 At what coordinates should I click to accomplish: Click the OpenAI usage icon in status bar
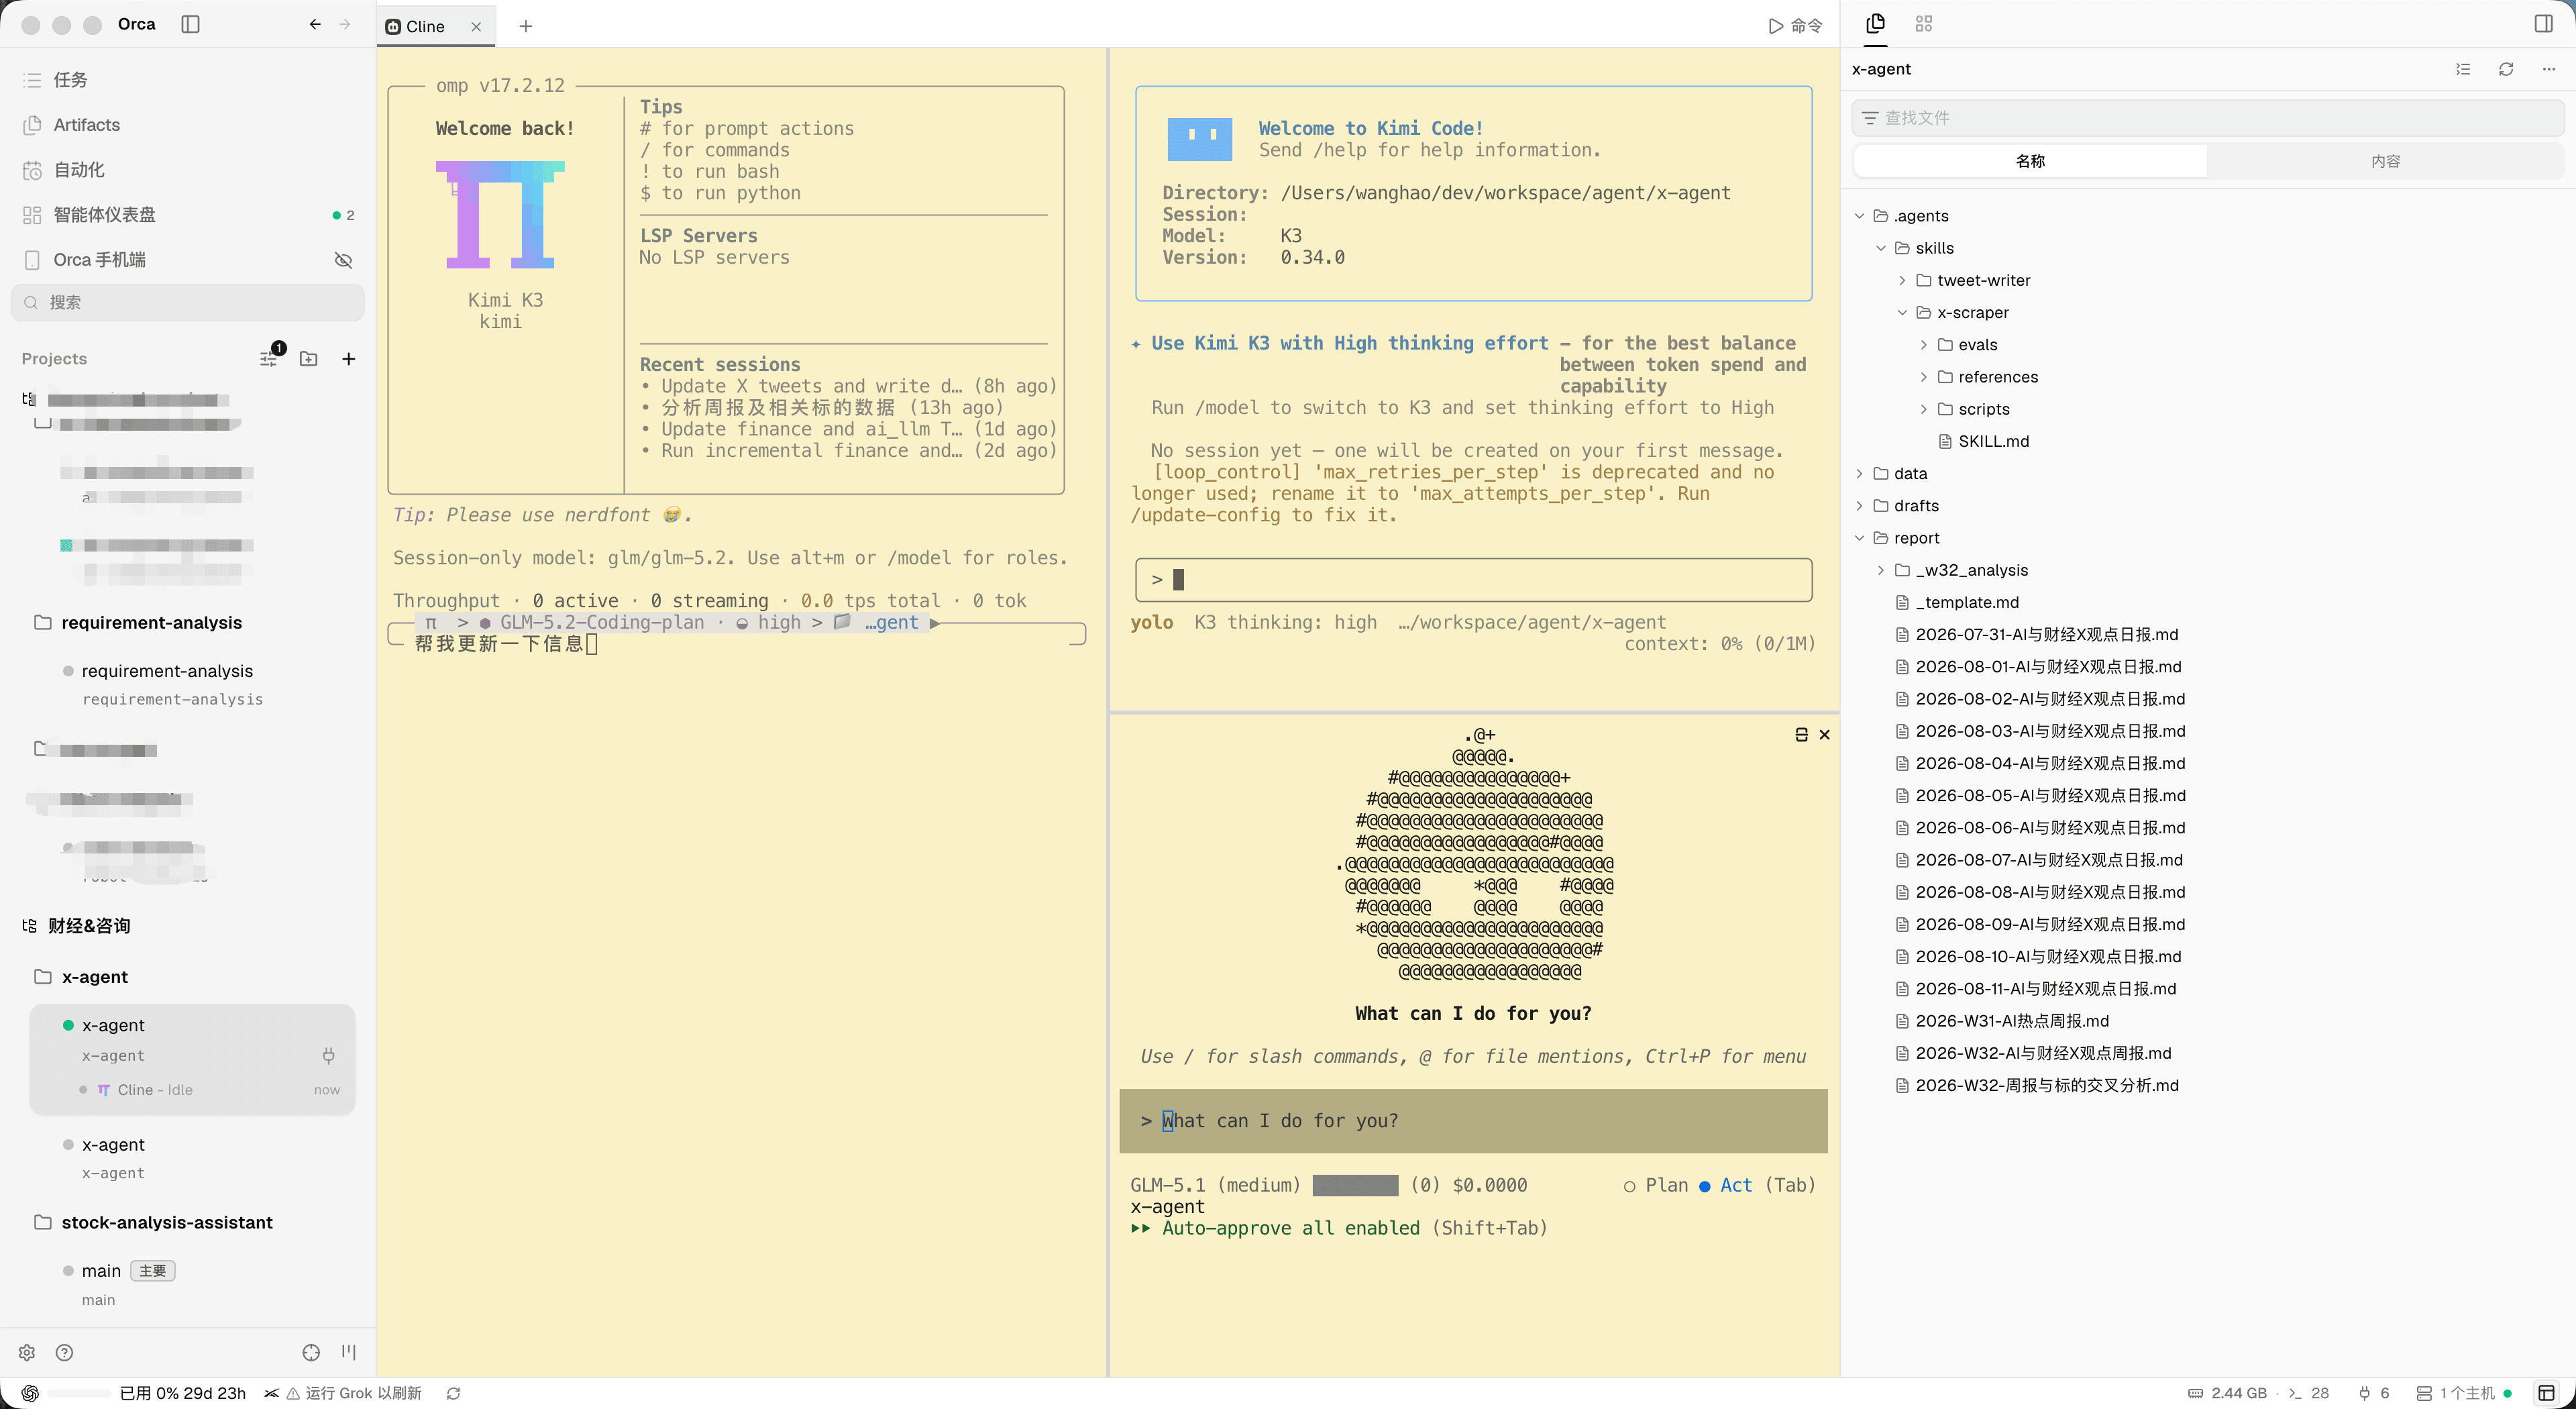(x=30, y=1393)
